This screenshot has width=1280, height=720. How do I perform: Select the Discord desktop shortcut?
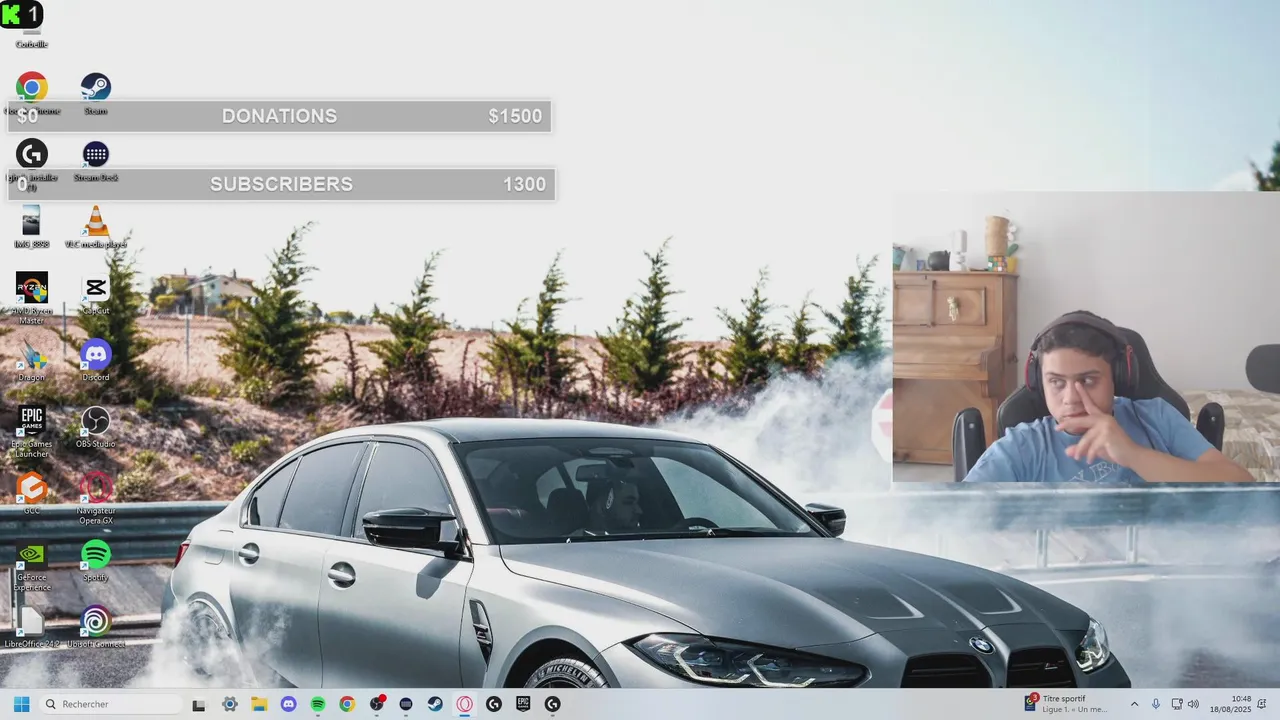click(95, 354)
